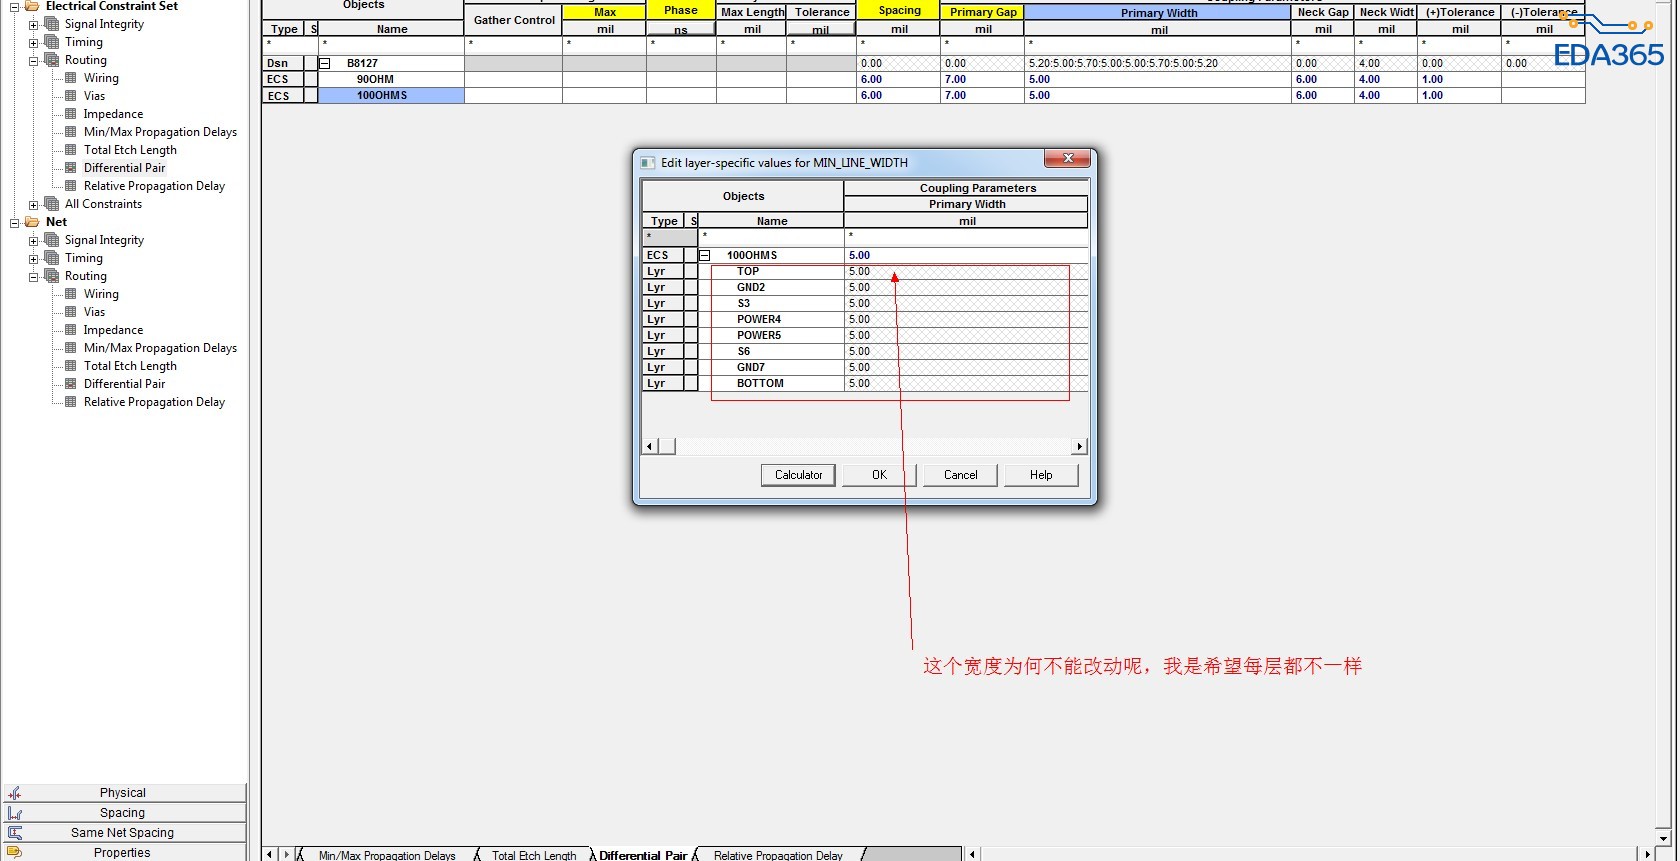The image size is (1680, 861).
Task: Switch to Min/Max Propagation Delays worksheet tab
Action: click(x=386, y=855)
